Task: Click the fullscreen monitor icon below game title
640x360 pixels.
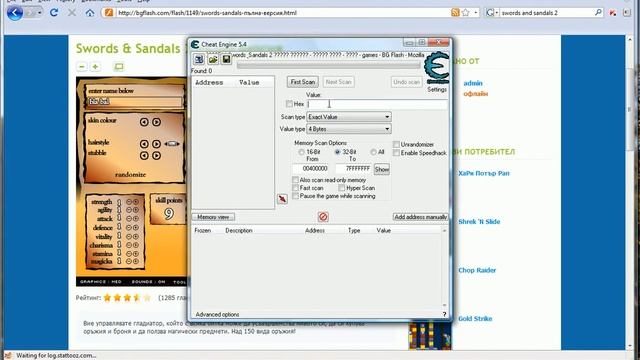Action: click(119, 67)
